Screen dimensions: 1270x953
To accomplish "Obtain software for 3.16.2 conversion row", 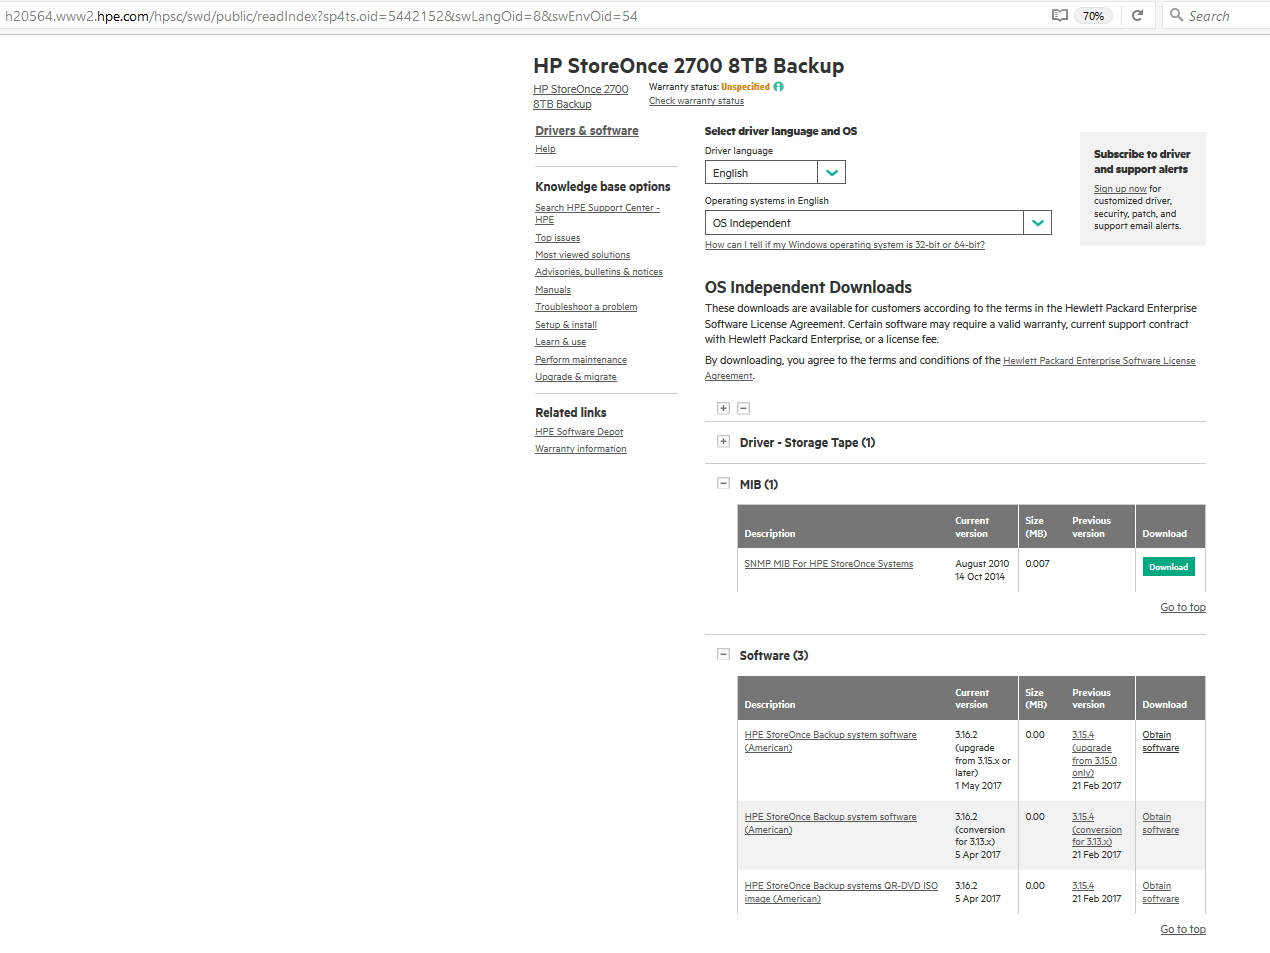I will point(1161,823).
